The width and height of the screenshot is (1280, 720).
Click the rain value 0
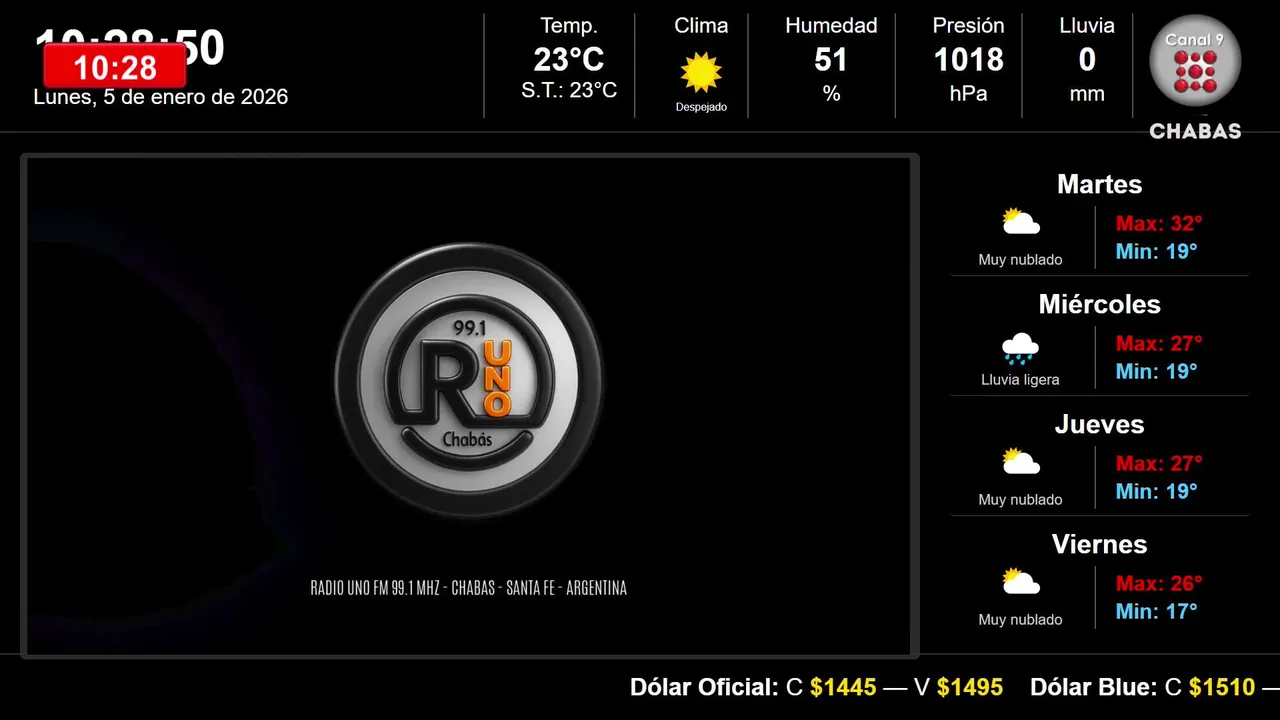coord(1087,60)
